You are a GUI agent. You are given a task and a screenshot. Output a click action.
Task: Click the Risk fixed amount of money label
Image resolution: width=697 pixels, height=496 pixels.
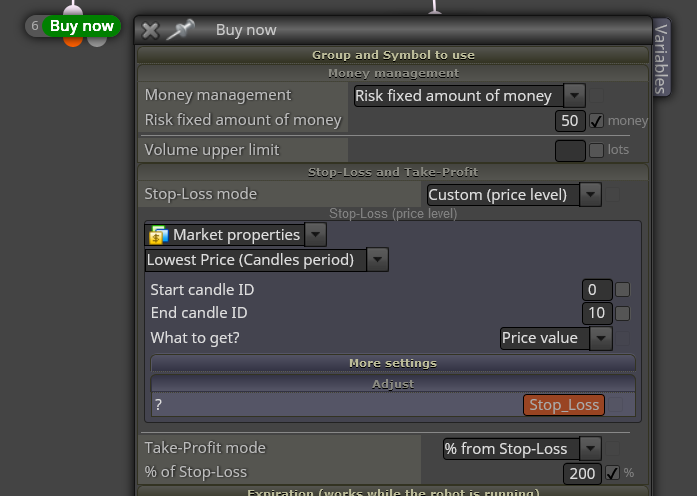click(x=243, y=120)
